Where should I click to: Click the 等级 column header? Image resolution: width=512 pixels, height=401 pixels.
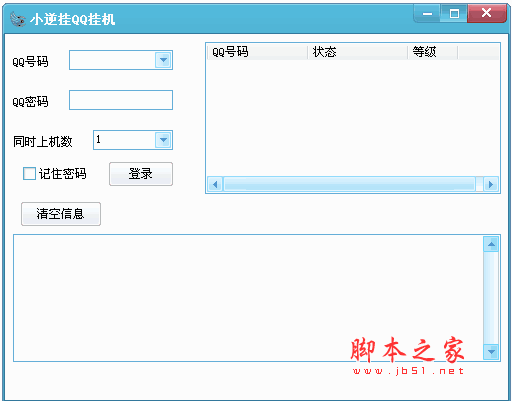pos(433,52)
